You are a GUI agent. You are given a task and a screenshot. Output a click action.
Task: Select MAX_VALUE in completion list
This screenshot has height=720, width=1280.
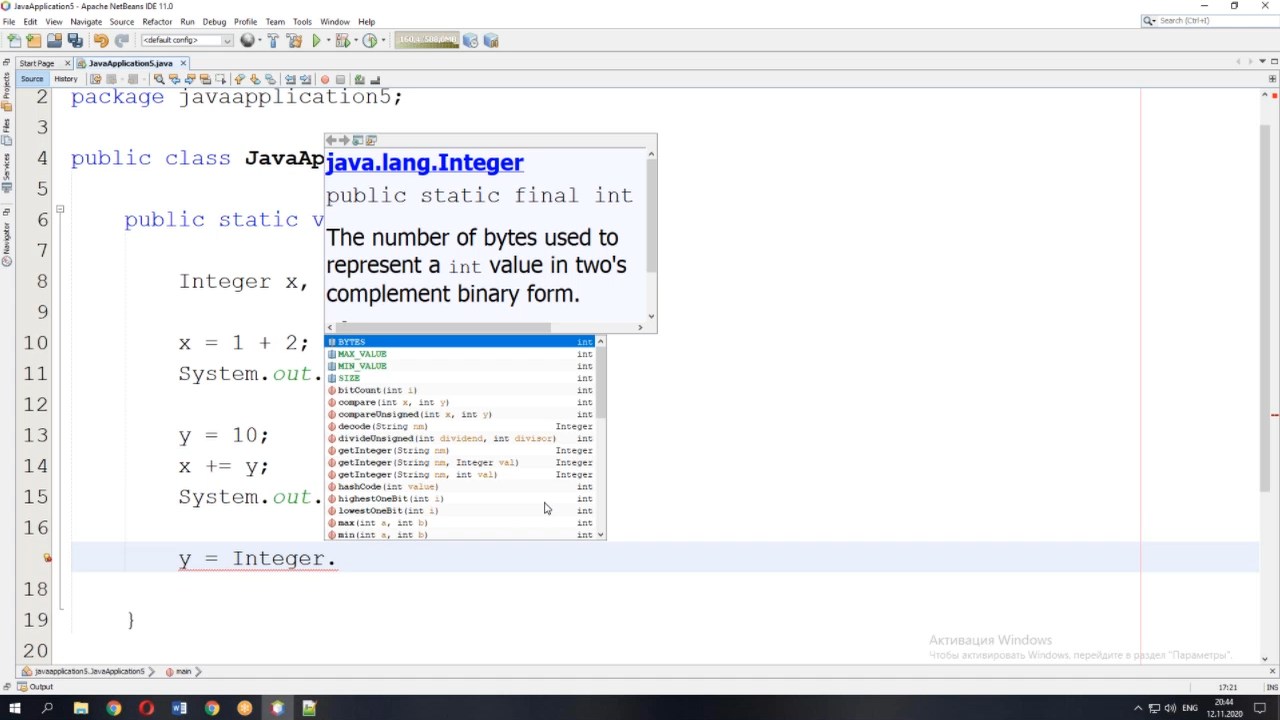coord(461,354)
